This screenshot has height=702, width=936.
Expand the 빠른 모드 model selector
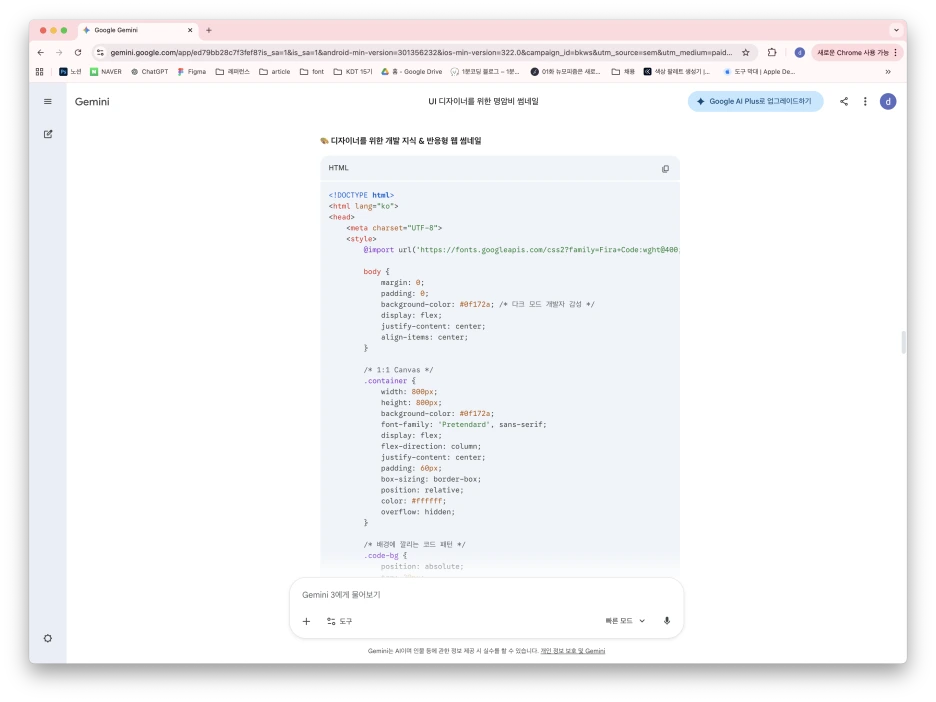point(625,621)
